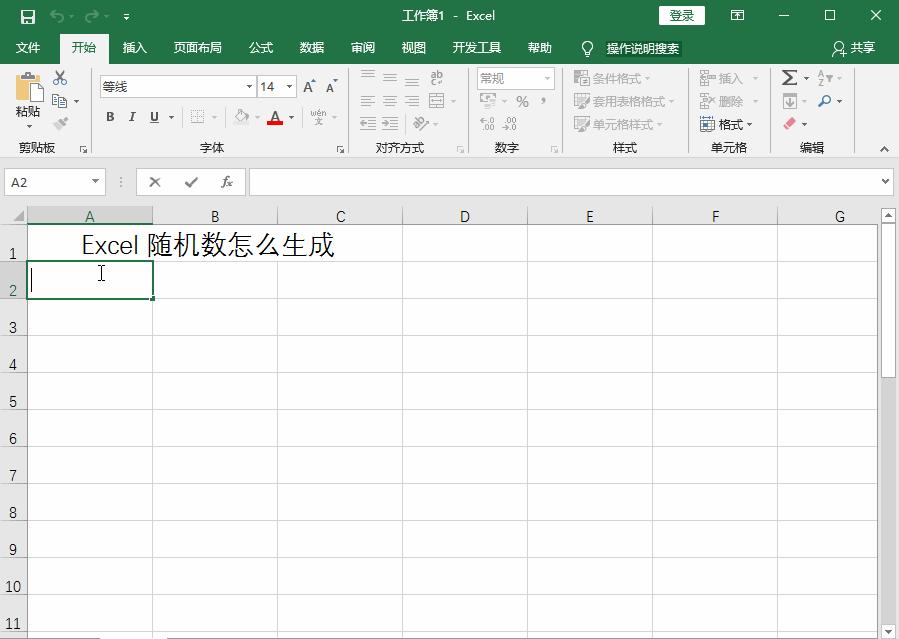Click the text Orientation icon
This screenshot has height=639, width=899.
(x=421, y=123)
